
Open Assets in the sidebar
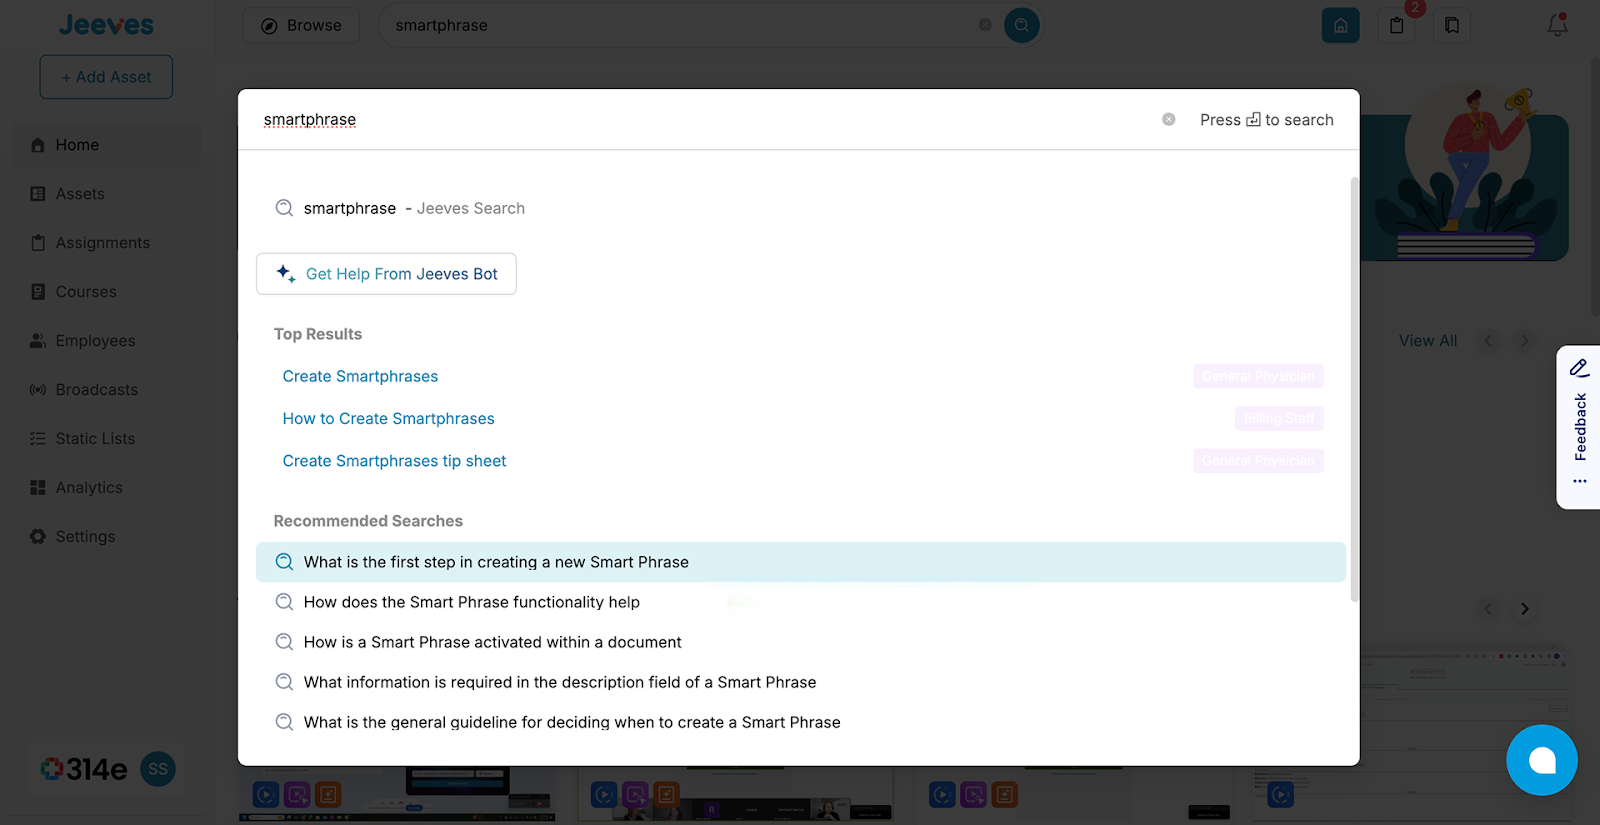point(106,194)
